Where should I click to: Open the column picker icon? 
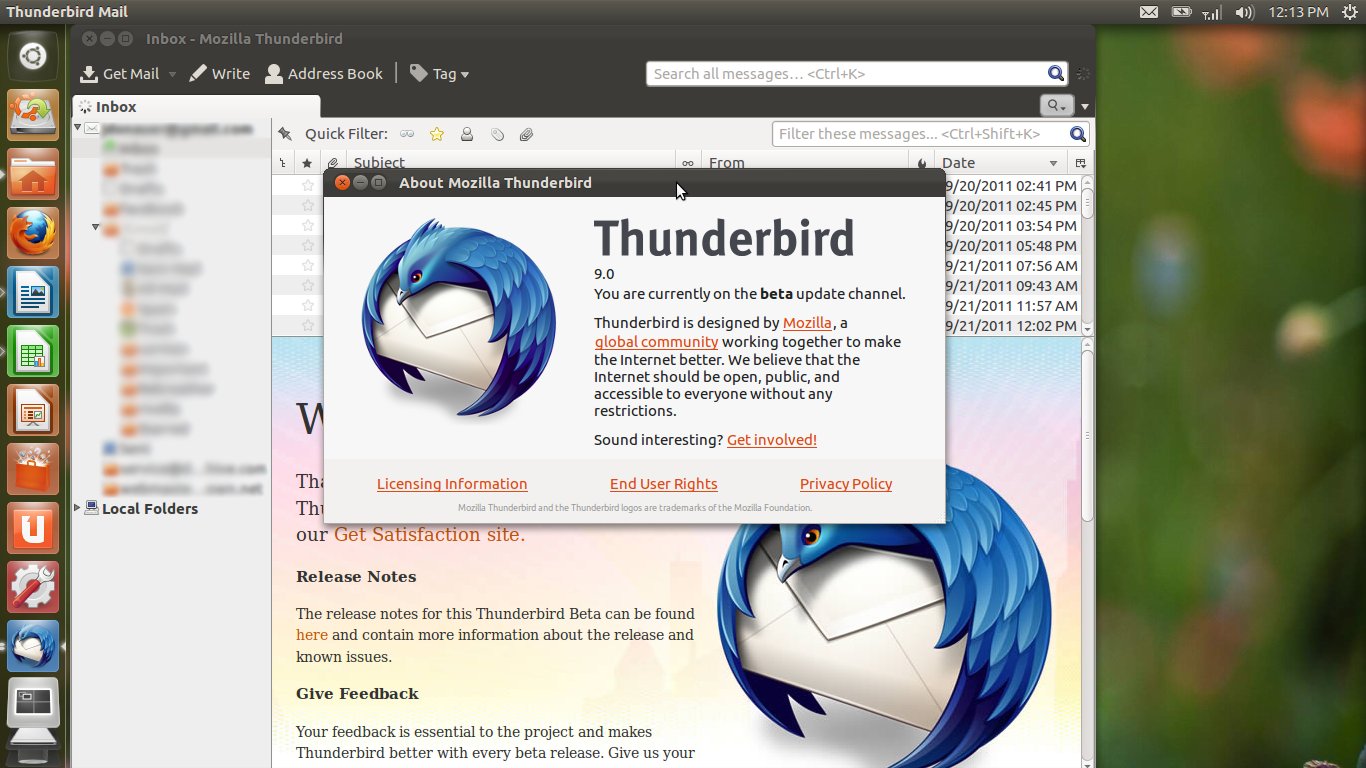click(x=1080, y=162)
